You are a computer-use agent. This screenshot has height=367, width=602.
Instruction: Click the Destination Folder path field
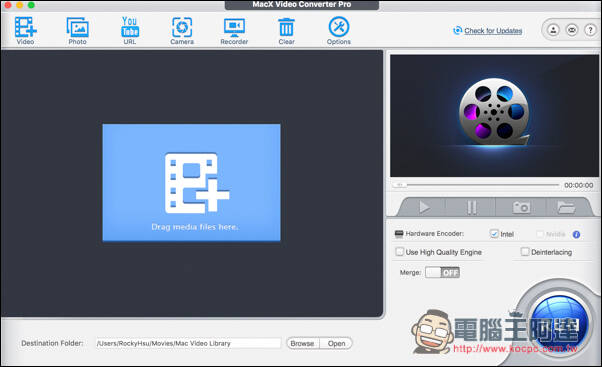[x=188, y=343]
